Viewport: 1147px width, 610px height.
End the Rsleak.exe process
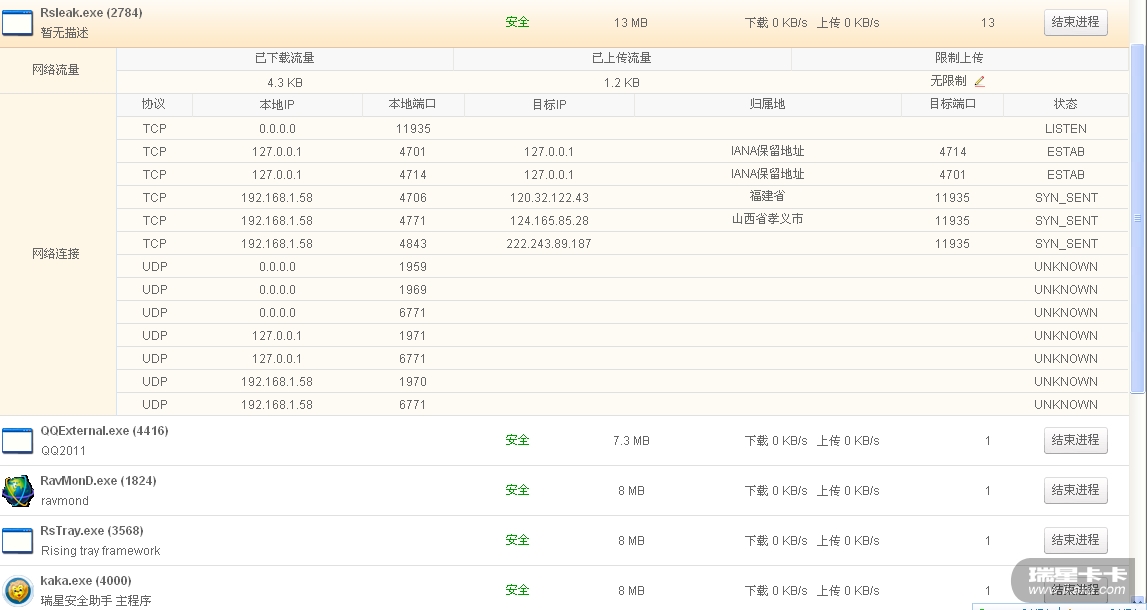click(x=1075, y=22)
